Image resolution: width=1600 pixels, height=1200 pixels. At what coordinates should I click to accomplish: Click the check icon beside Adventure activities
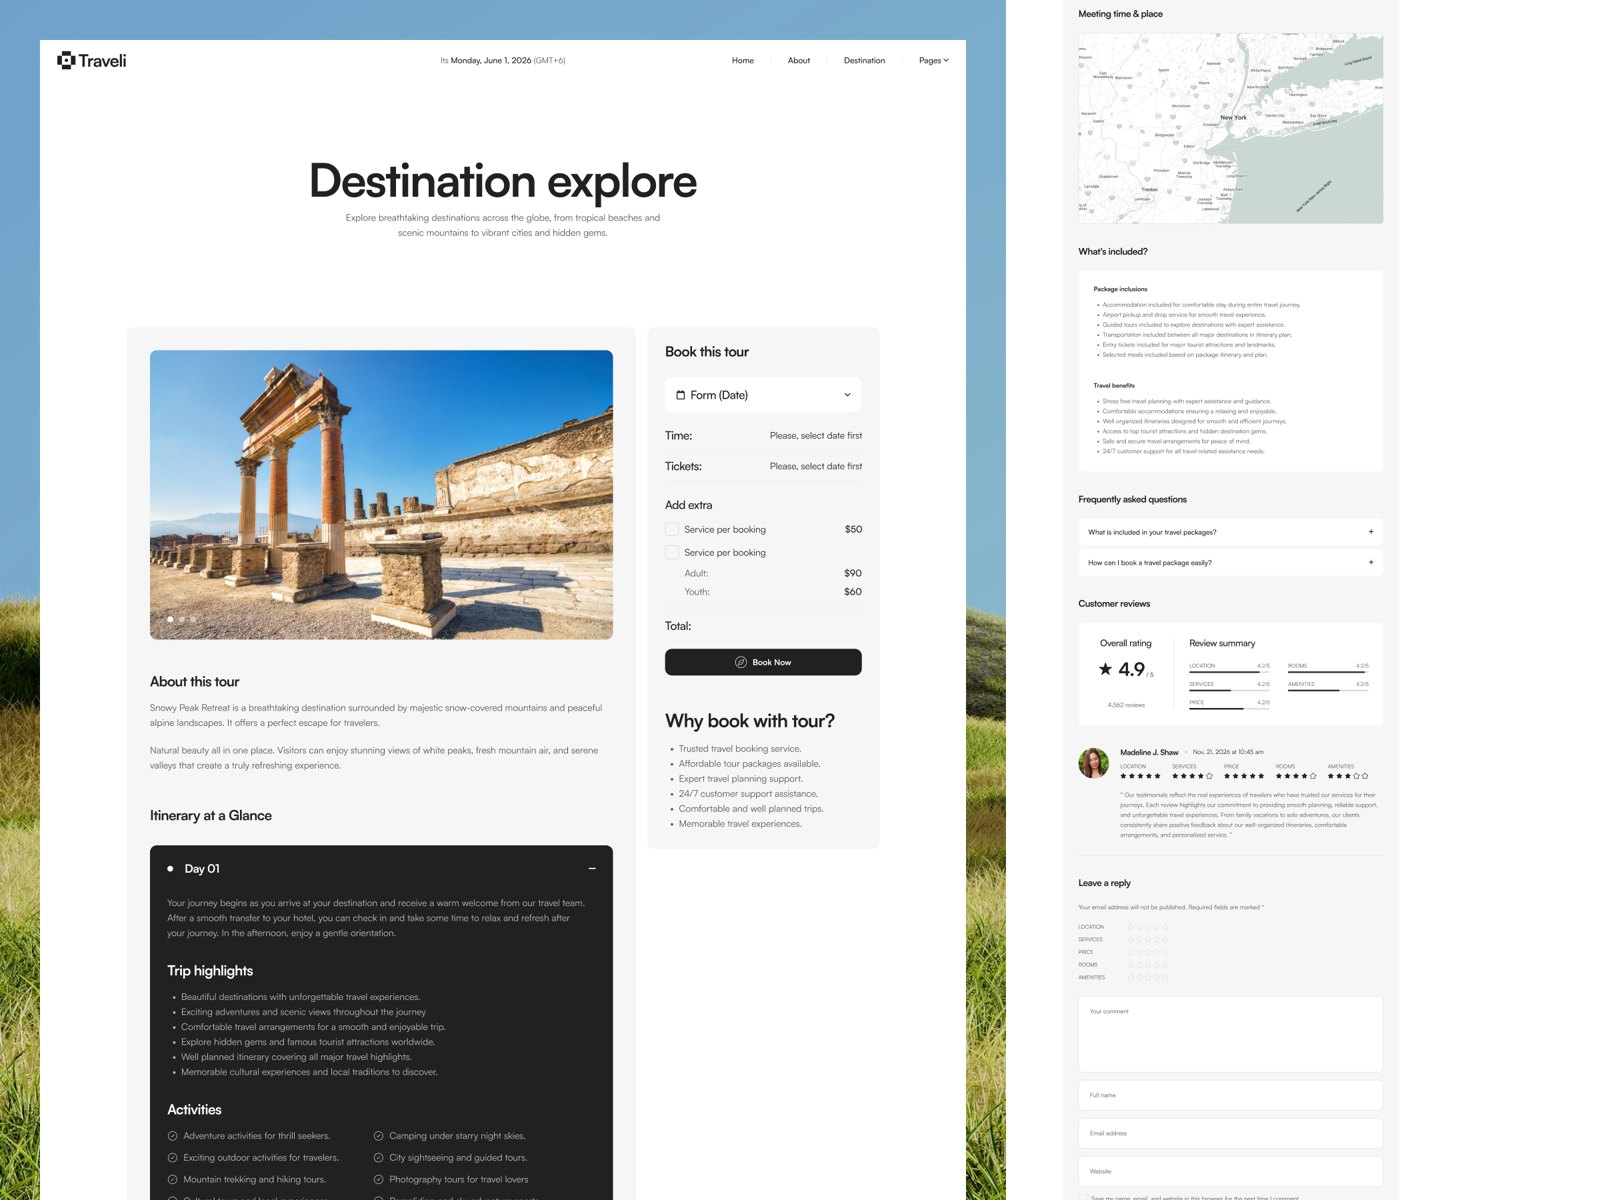click(172, 1136)
